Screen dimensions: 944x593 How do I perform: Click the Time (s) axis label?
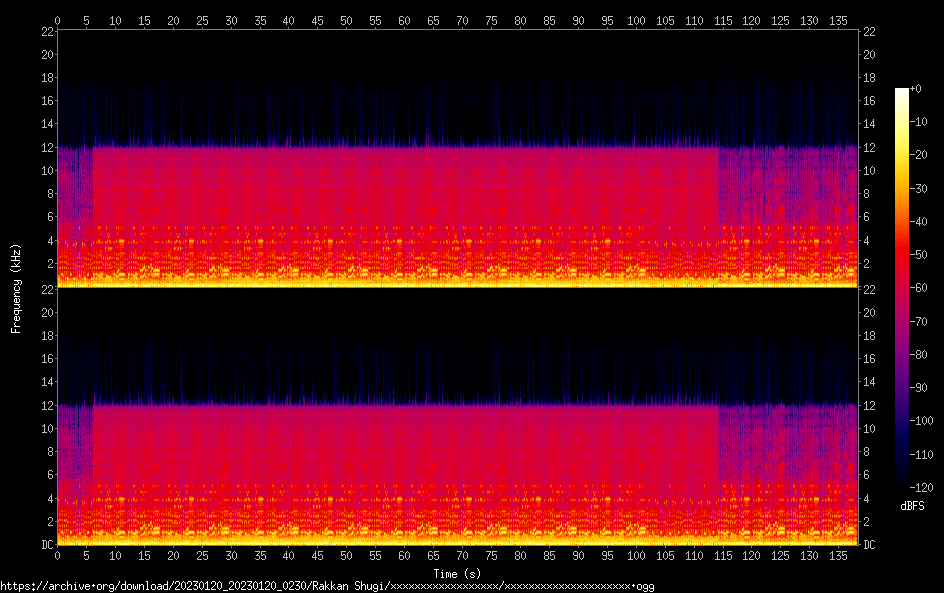pyautogui.click(x=457, y=574)
